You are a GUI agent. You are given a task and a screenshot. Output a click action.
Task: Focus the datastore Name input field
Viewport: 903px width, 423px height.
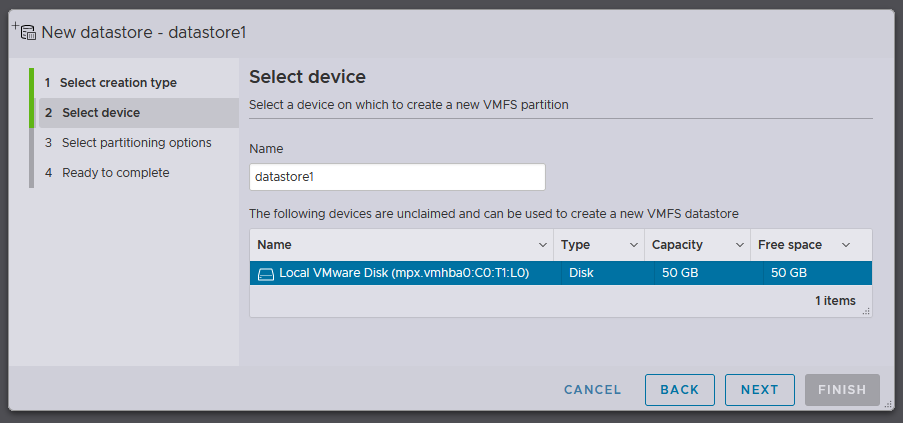(397, 177)
